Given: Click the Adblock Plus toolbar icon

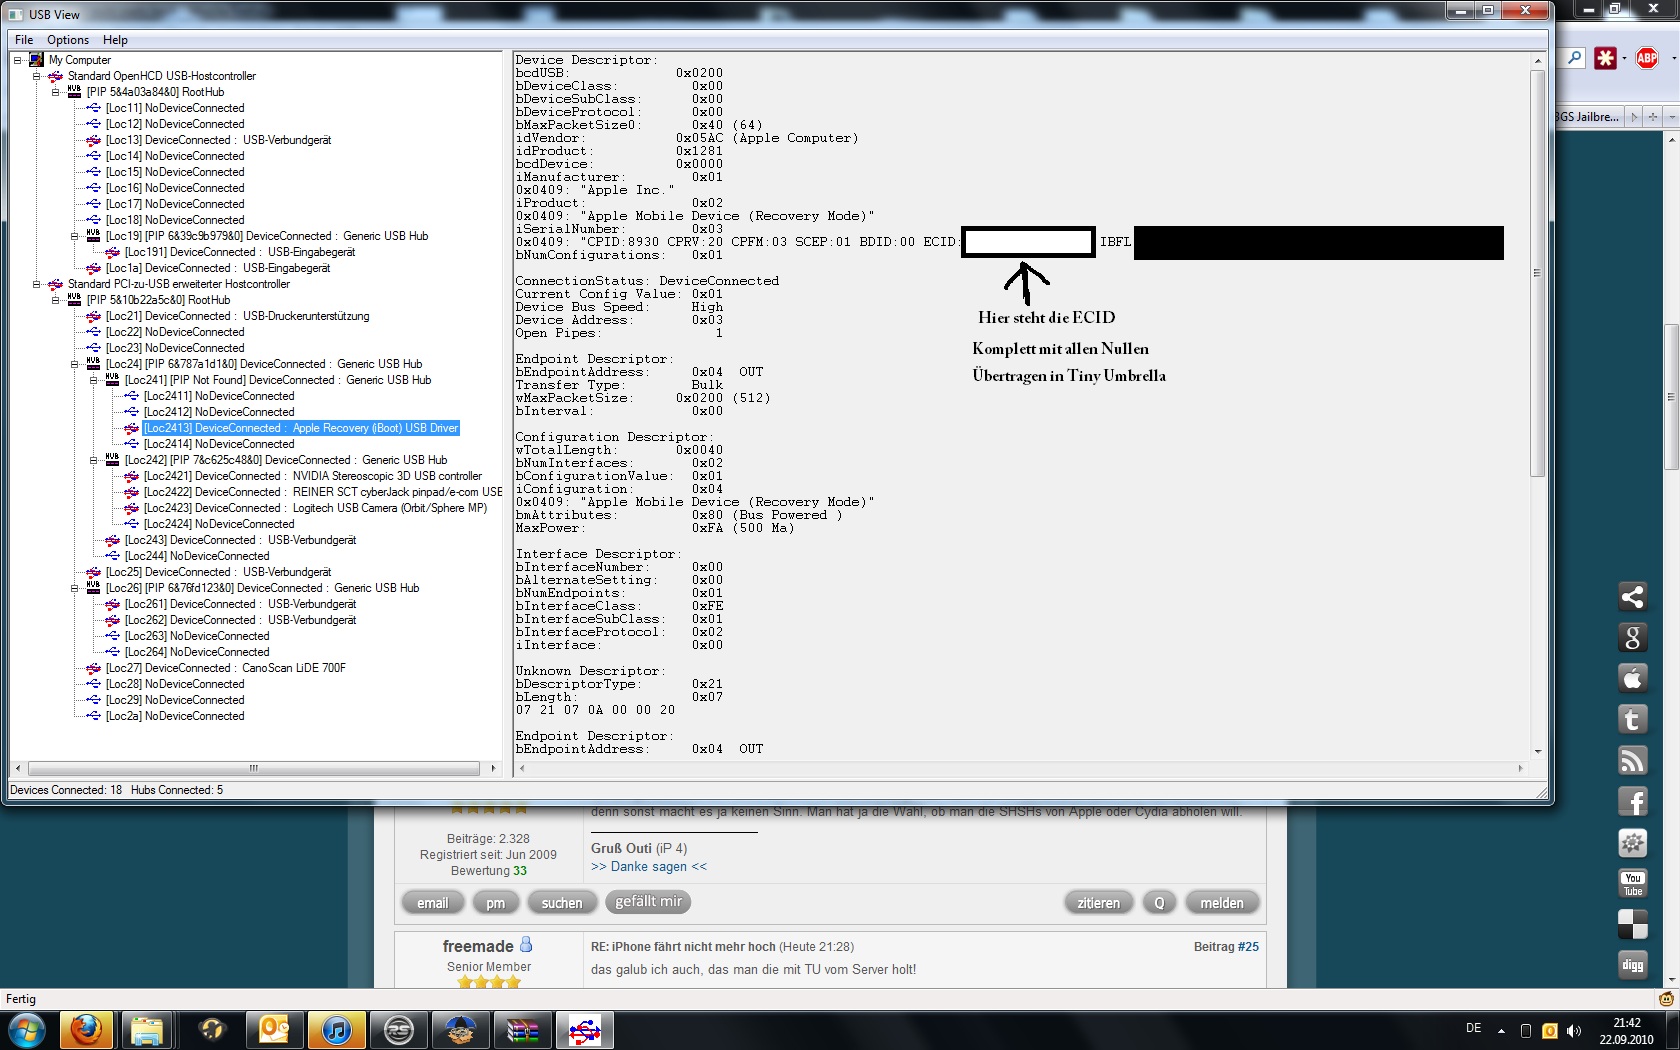Looking at the screenshot, I should [1647, 59].
